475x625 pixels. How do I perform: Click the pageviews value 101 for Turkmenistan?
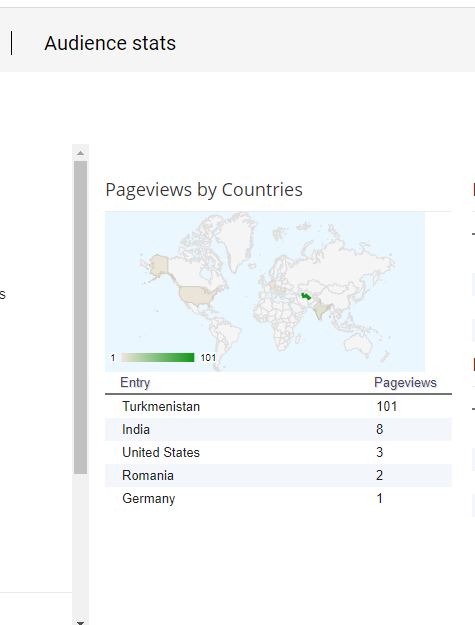coord(387,407)
